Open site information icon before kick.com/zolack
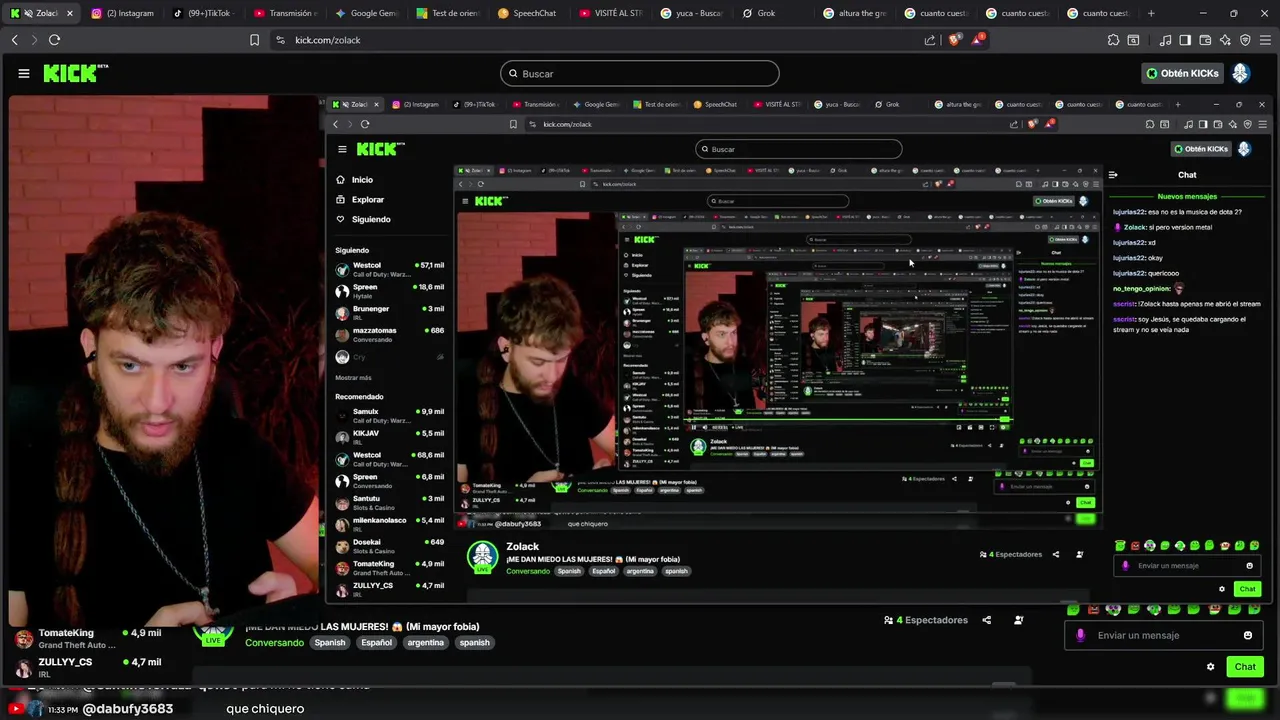The image size is (1280, 720). [280, 40]
